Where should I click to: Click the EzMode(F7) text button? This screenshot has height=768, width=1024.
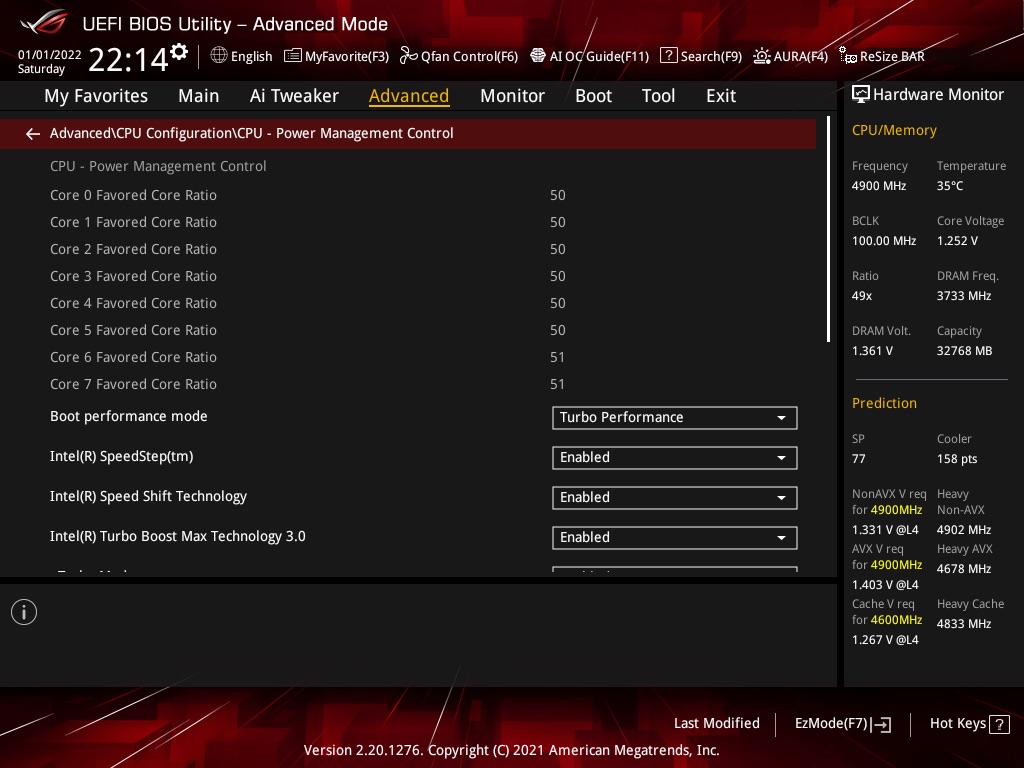click(831, 723)
